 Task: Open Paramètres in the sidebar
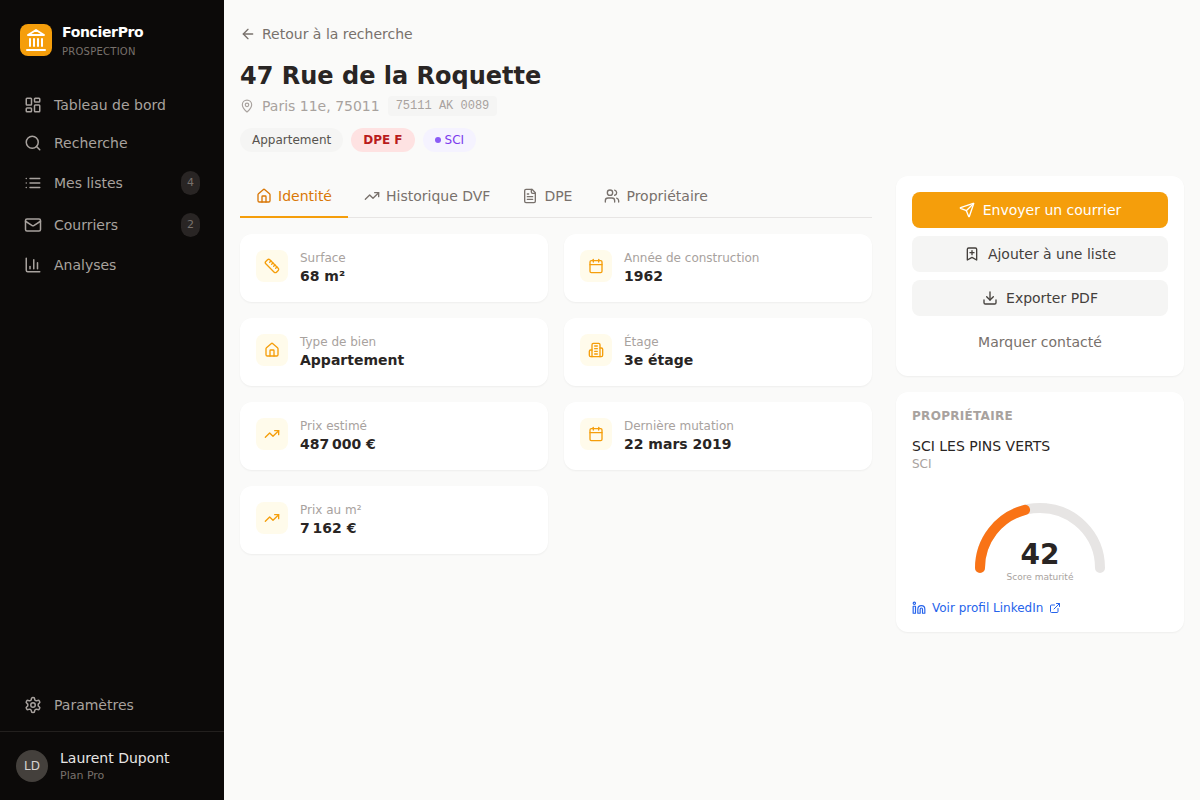[x=112, y=705]
